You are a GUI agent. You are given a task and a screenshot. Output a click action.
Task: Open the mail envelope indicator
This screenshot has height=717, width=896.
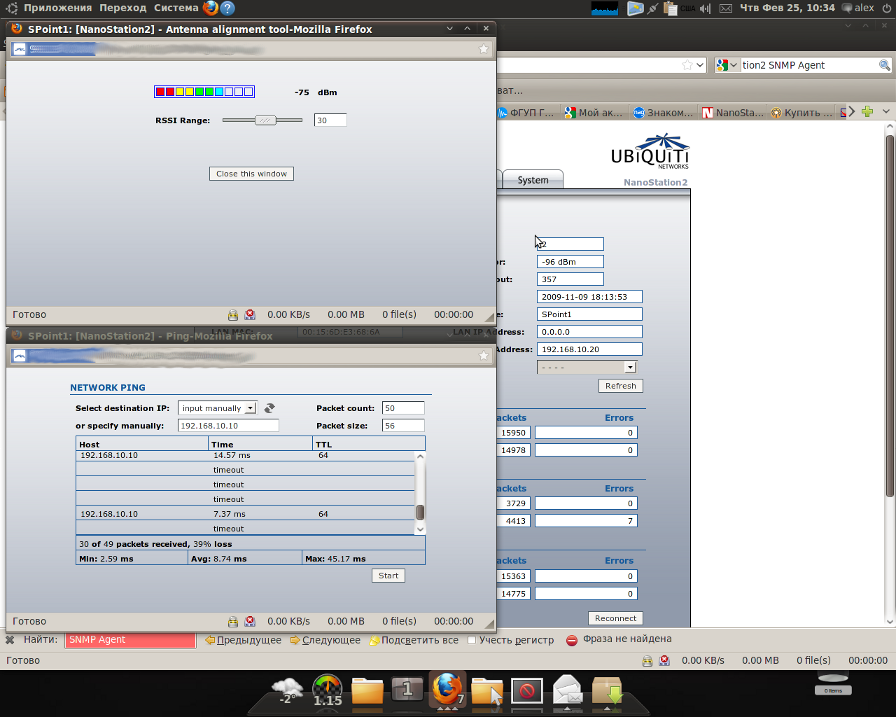[x=725, y=9]
